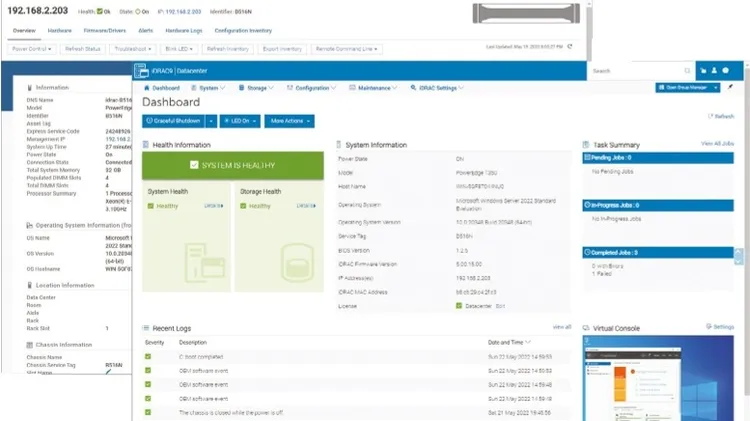Open the LED On dropdown
Image resolution: width=750 pixels, height=421 pixels.
click(x=240, y=121)
